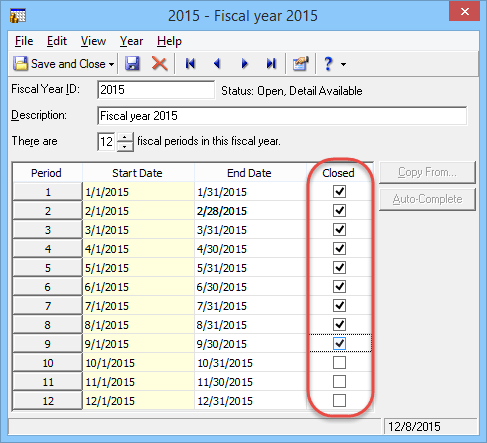Click the customize form icon in toolbar

coord(300,63)
